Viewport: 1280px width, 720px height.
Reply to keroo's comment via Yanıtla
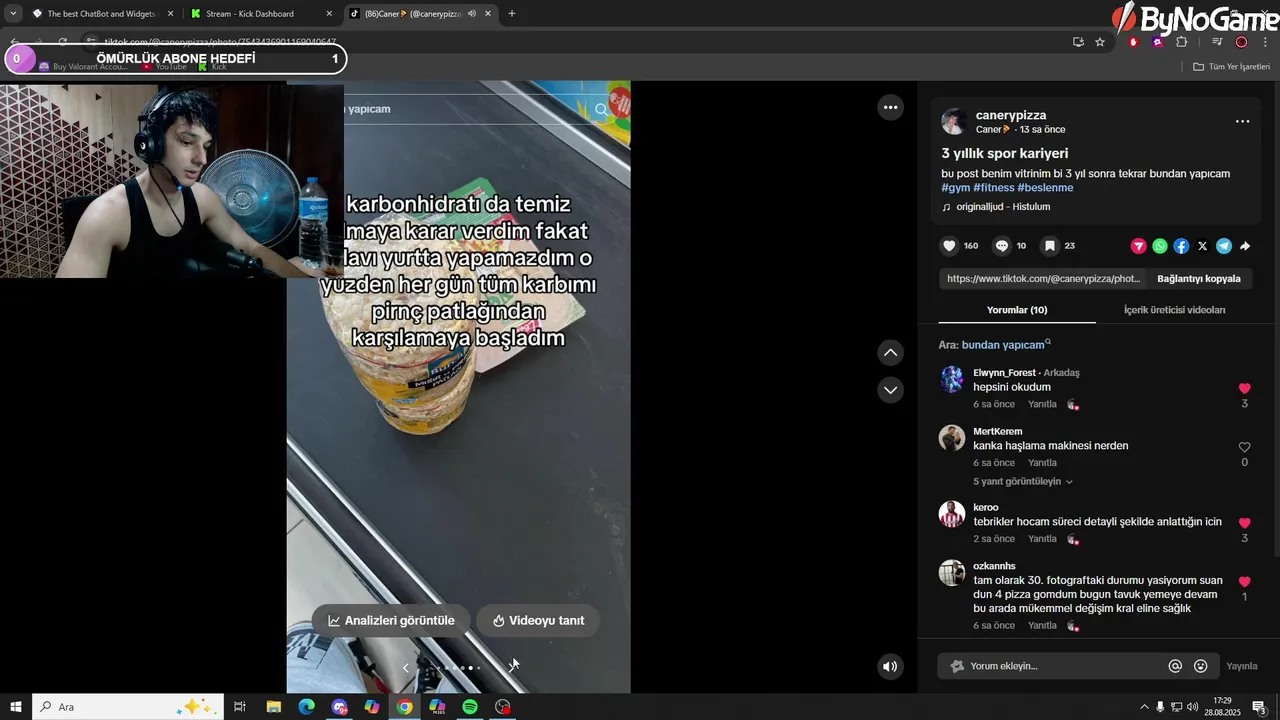pos(1042,539)
